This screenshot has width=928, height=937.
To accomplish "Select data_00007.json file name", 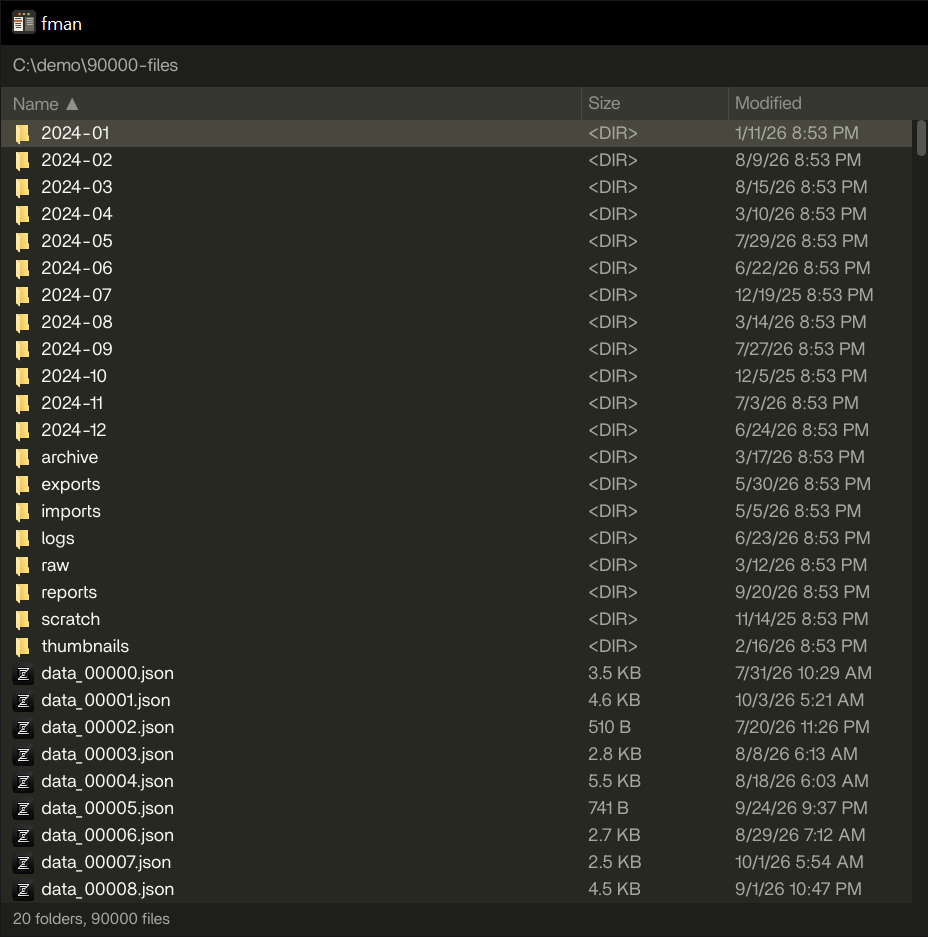I will [x=106, y=862].
